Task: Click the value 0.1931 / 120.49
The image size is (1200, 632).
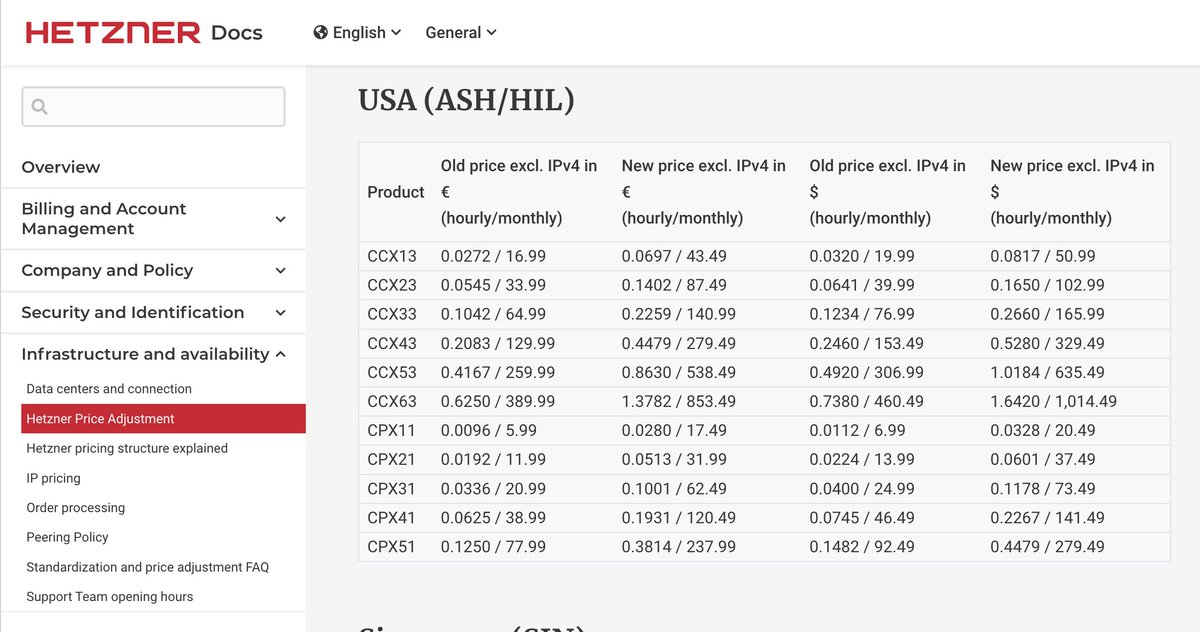Action: tap(679, 518)
